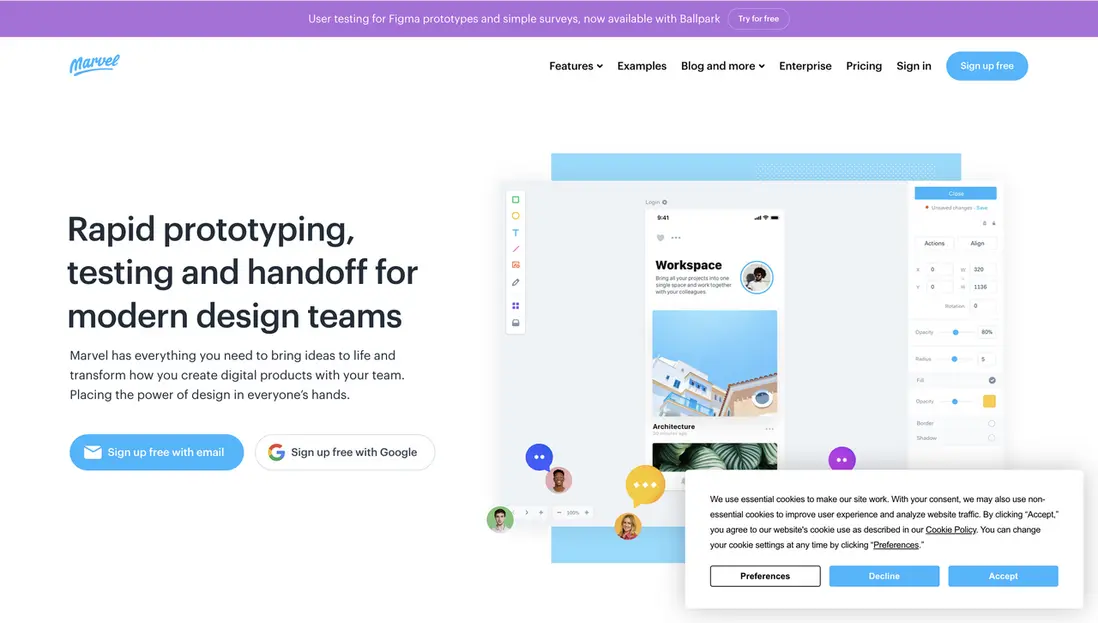Click the heart icon in phone mockup
1098x623 pixels.
(x=660, y=238)
